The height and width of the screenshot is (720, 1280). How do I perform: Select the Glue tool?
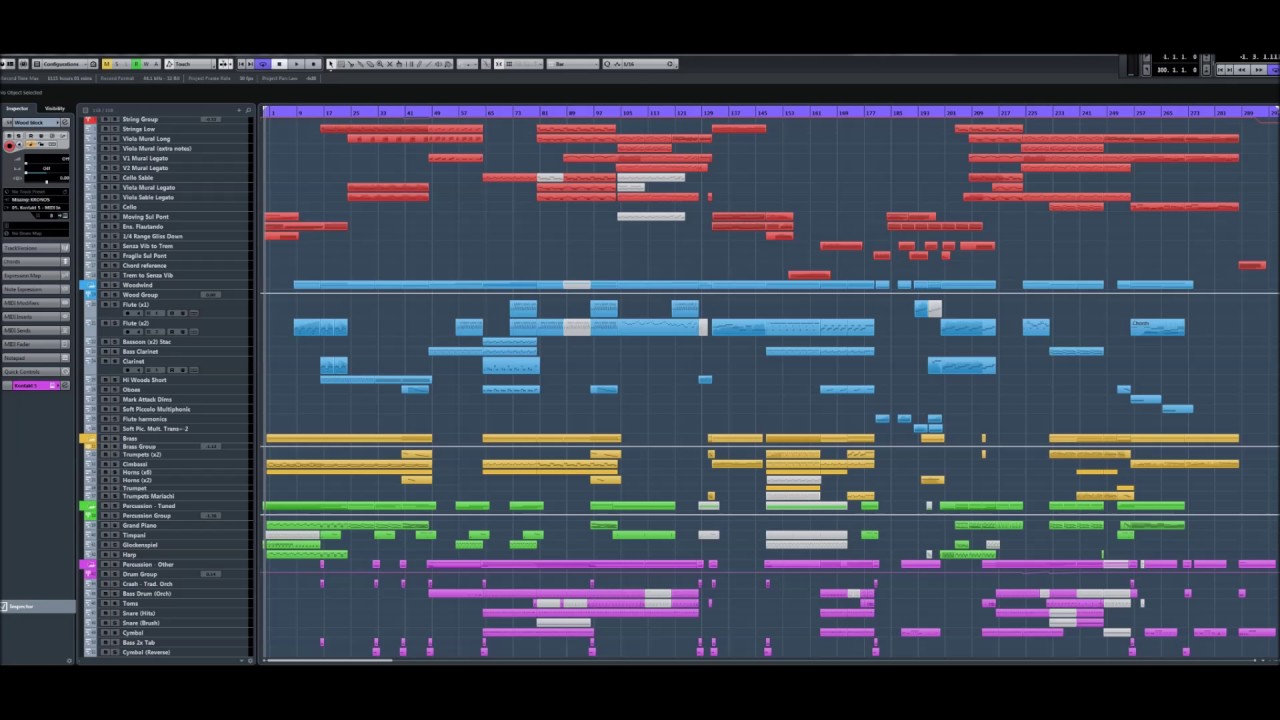(x=360, y=64)
